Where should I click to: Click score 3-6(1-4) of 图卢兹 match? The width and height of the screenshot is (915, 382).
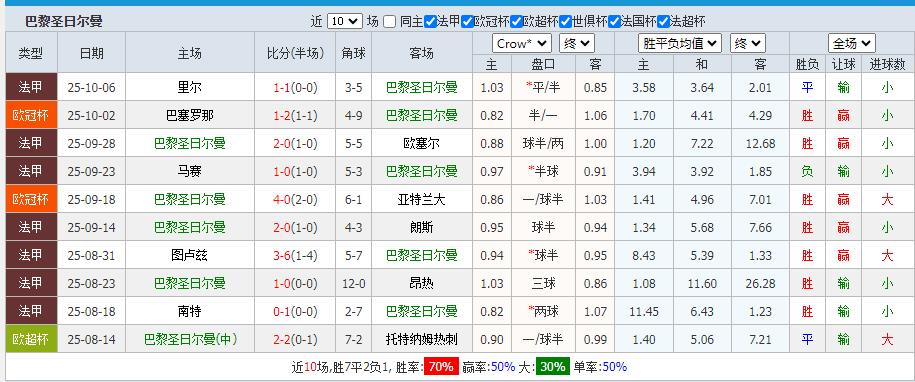coord(295,255)
